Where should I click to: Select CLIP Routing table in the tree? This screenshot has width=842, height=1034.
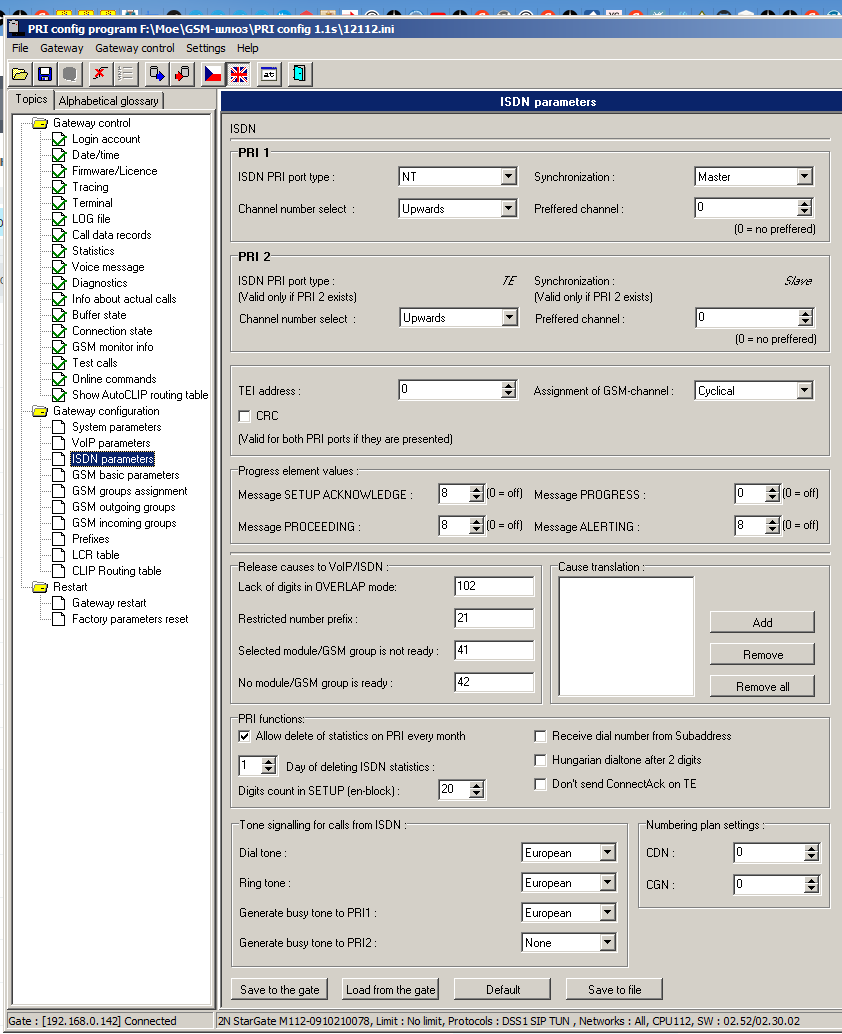coord(116,571)
